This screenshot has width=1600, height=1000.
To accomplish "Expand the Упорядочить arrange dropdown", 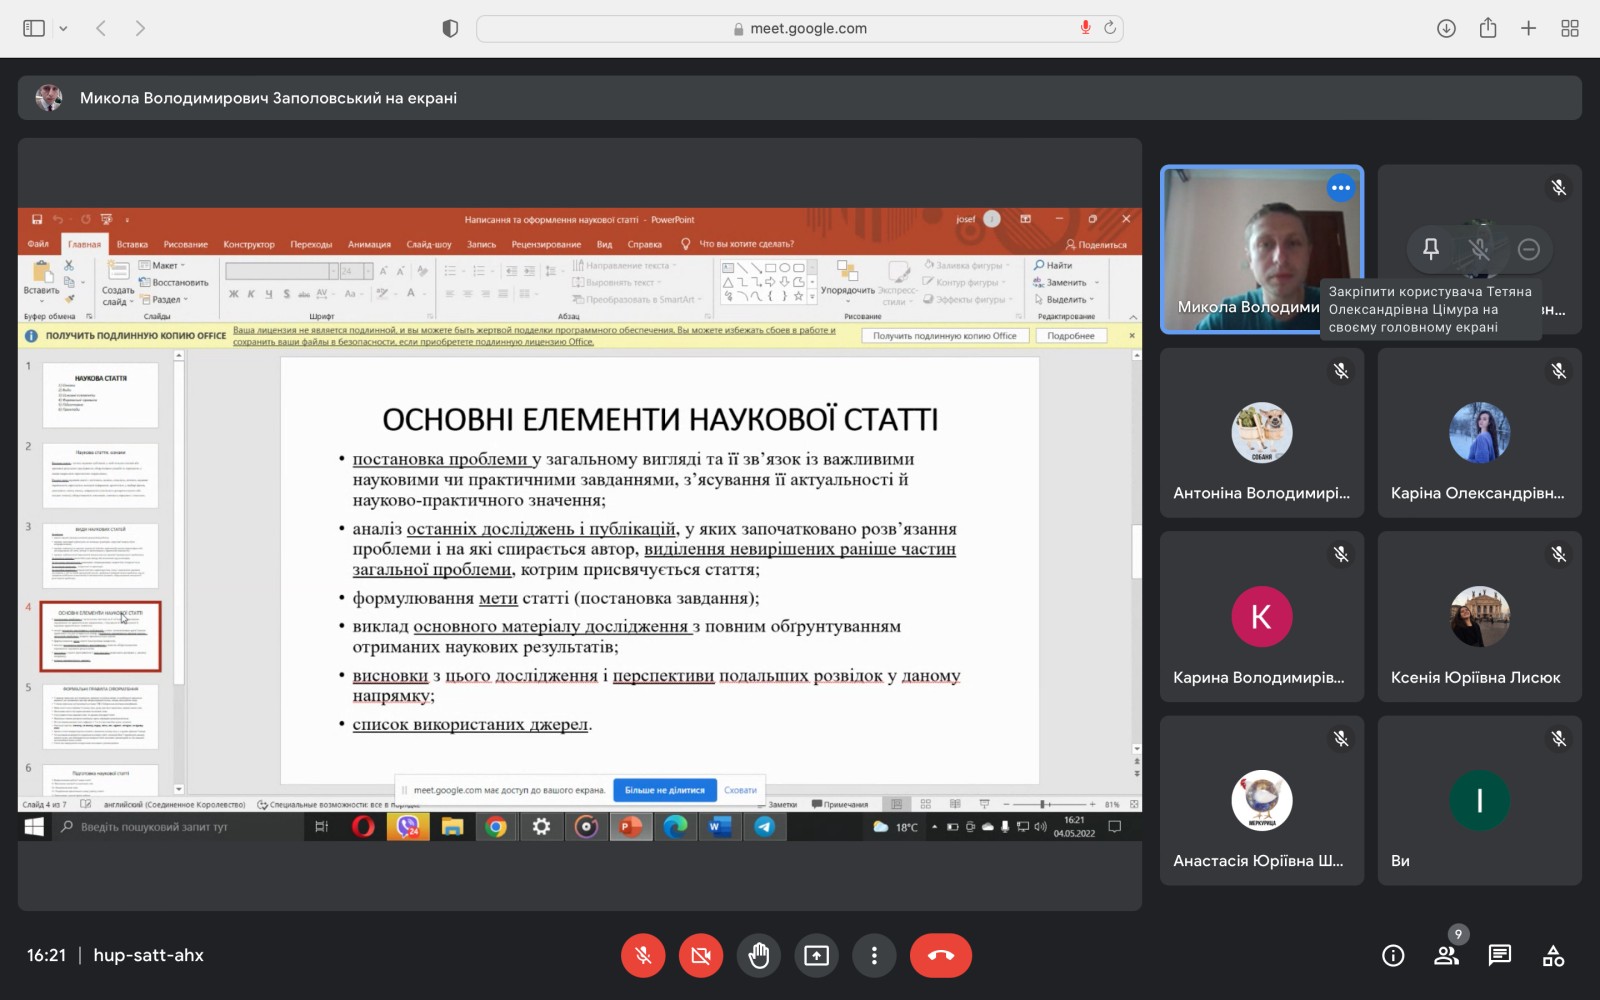I will point(848,282).
